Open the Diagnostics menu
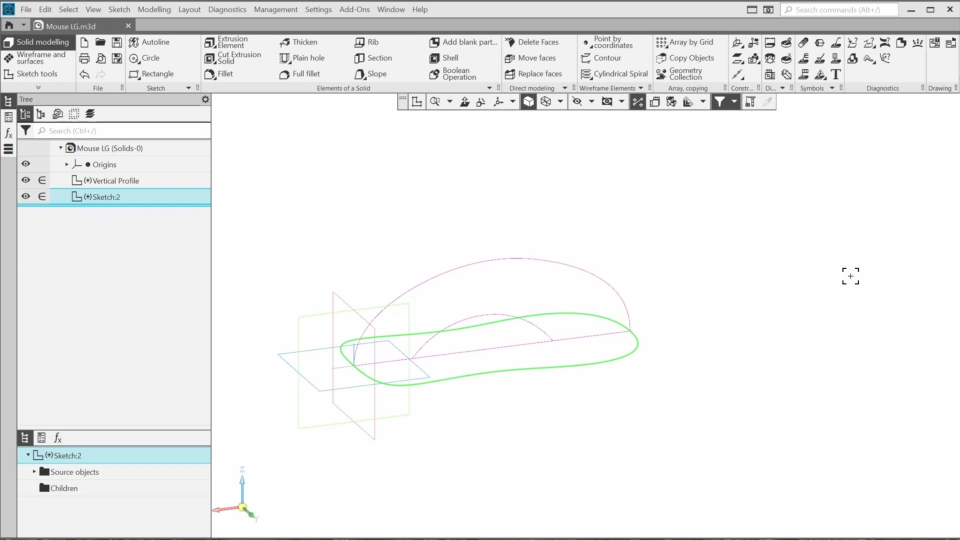The height and width of the screenshot is (540, 960). tap(227, 9)
